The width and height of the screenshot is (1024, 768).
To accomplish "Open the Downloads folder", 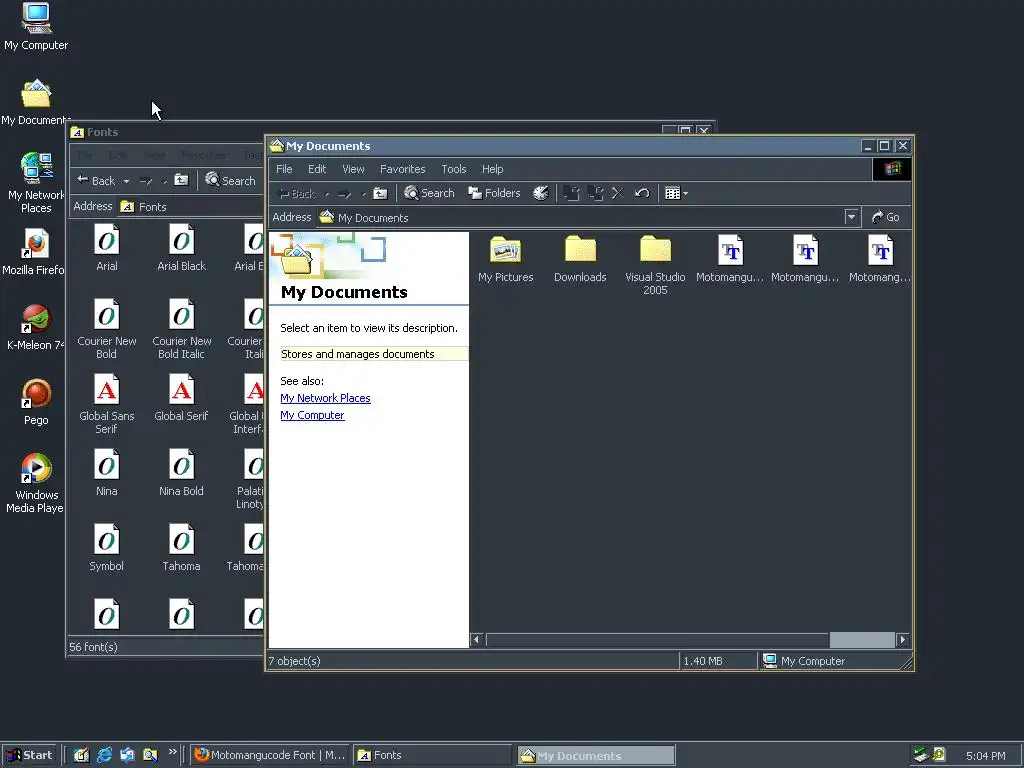I will (x=580, y=259).
